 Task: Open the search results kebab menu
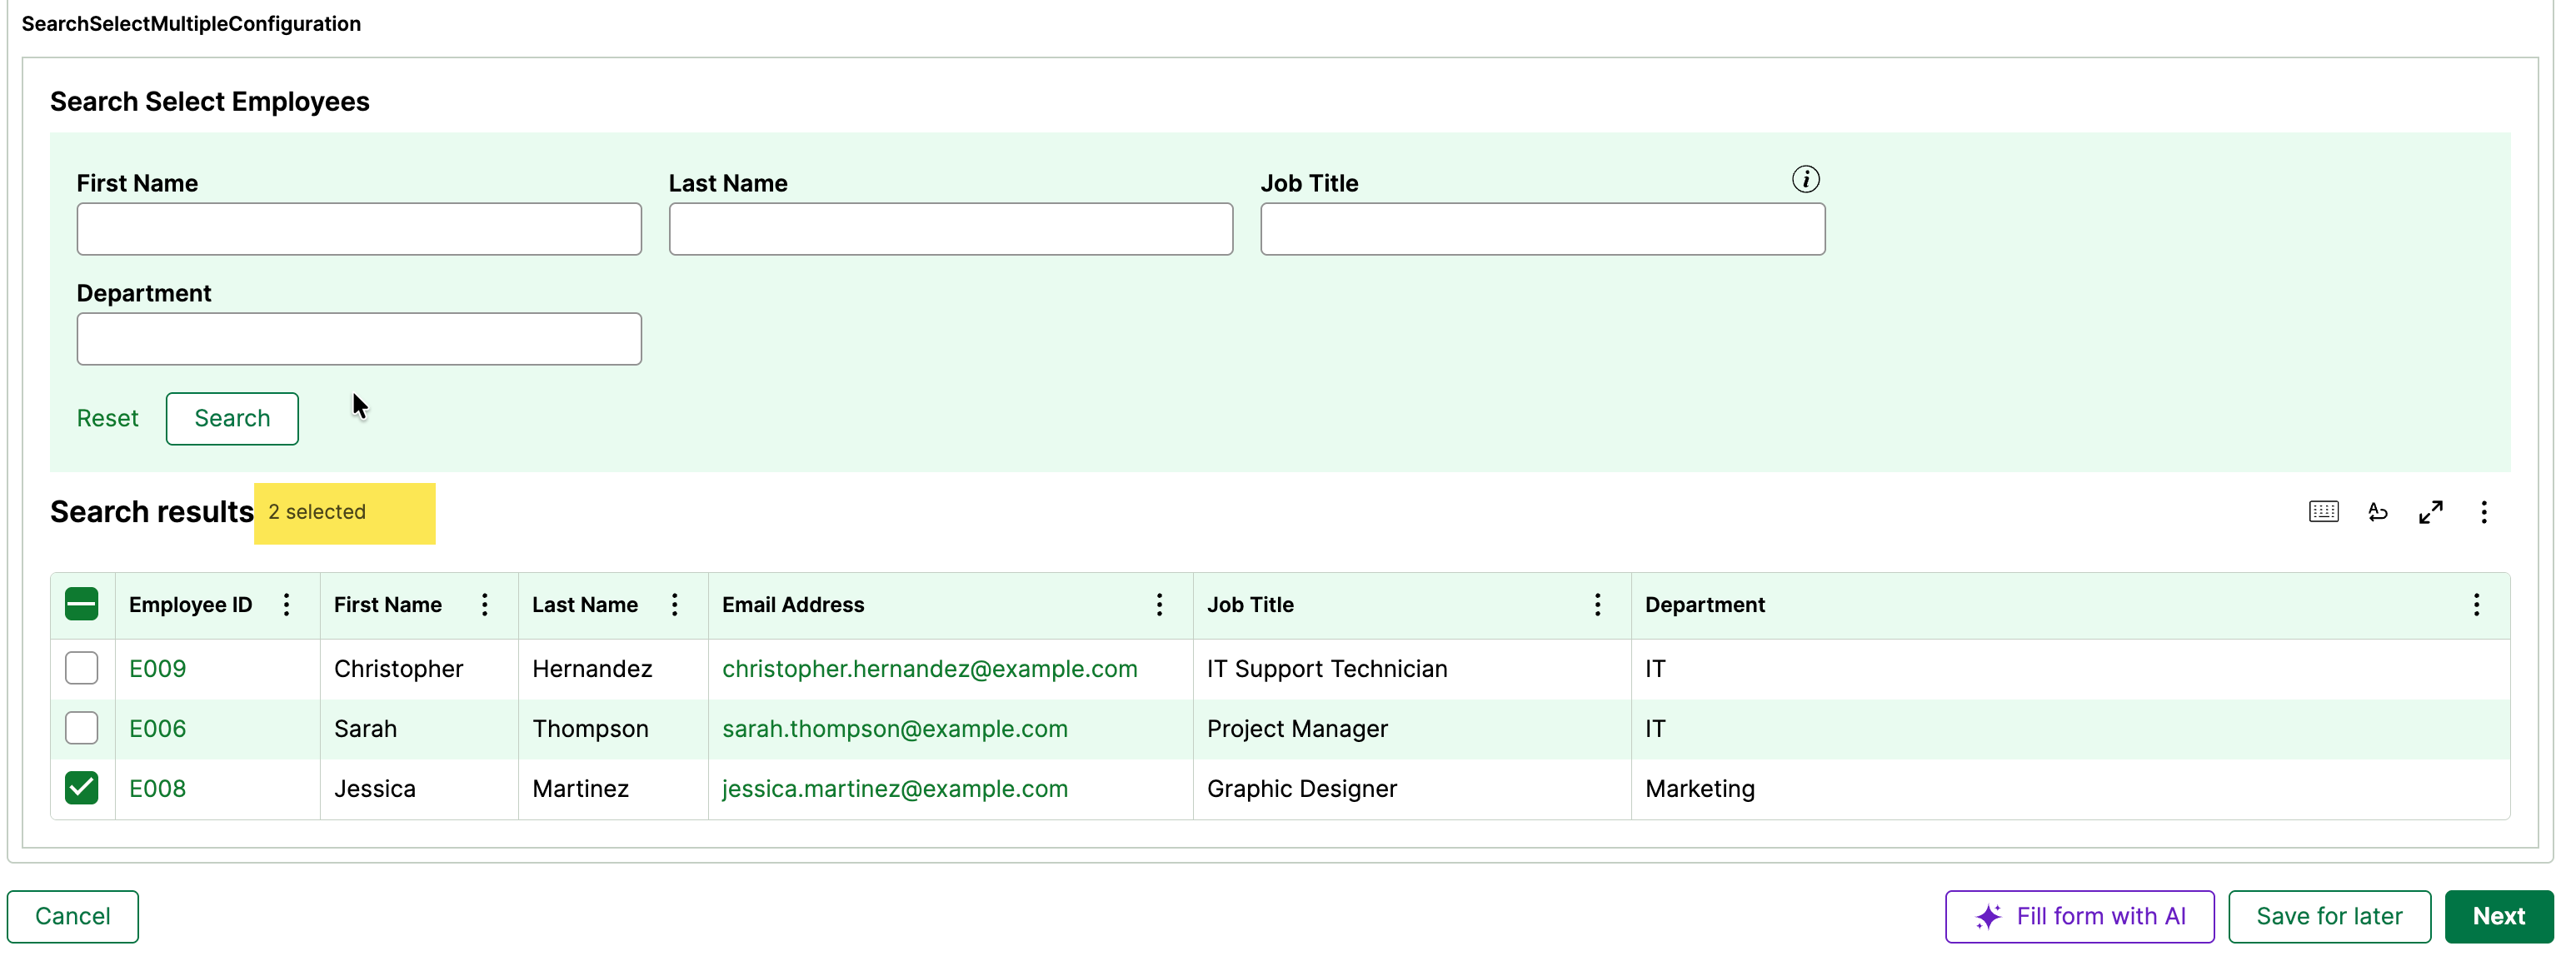tap(2483, 512)
